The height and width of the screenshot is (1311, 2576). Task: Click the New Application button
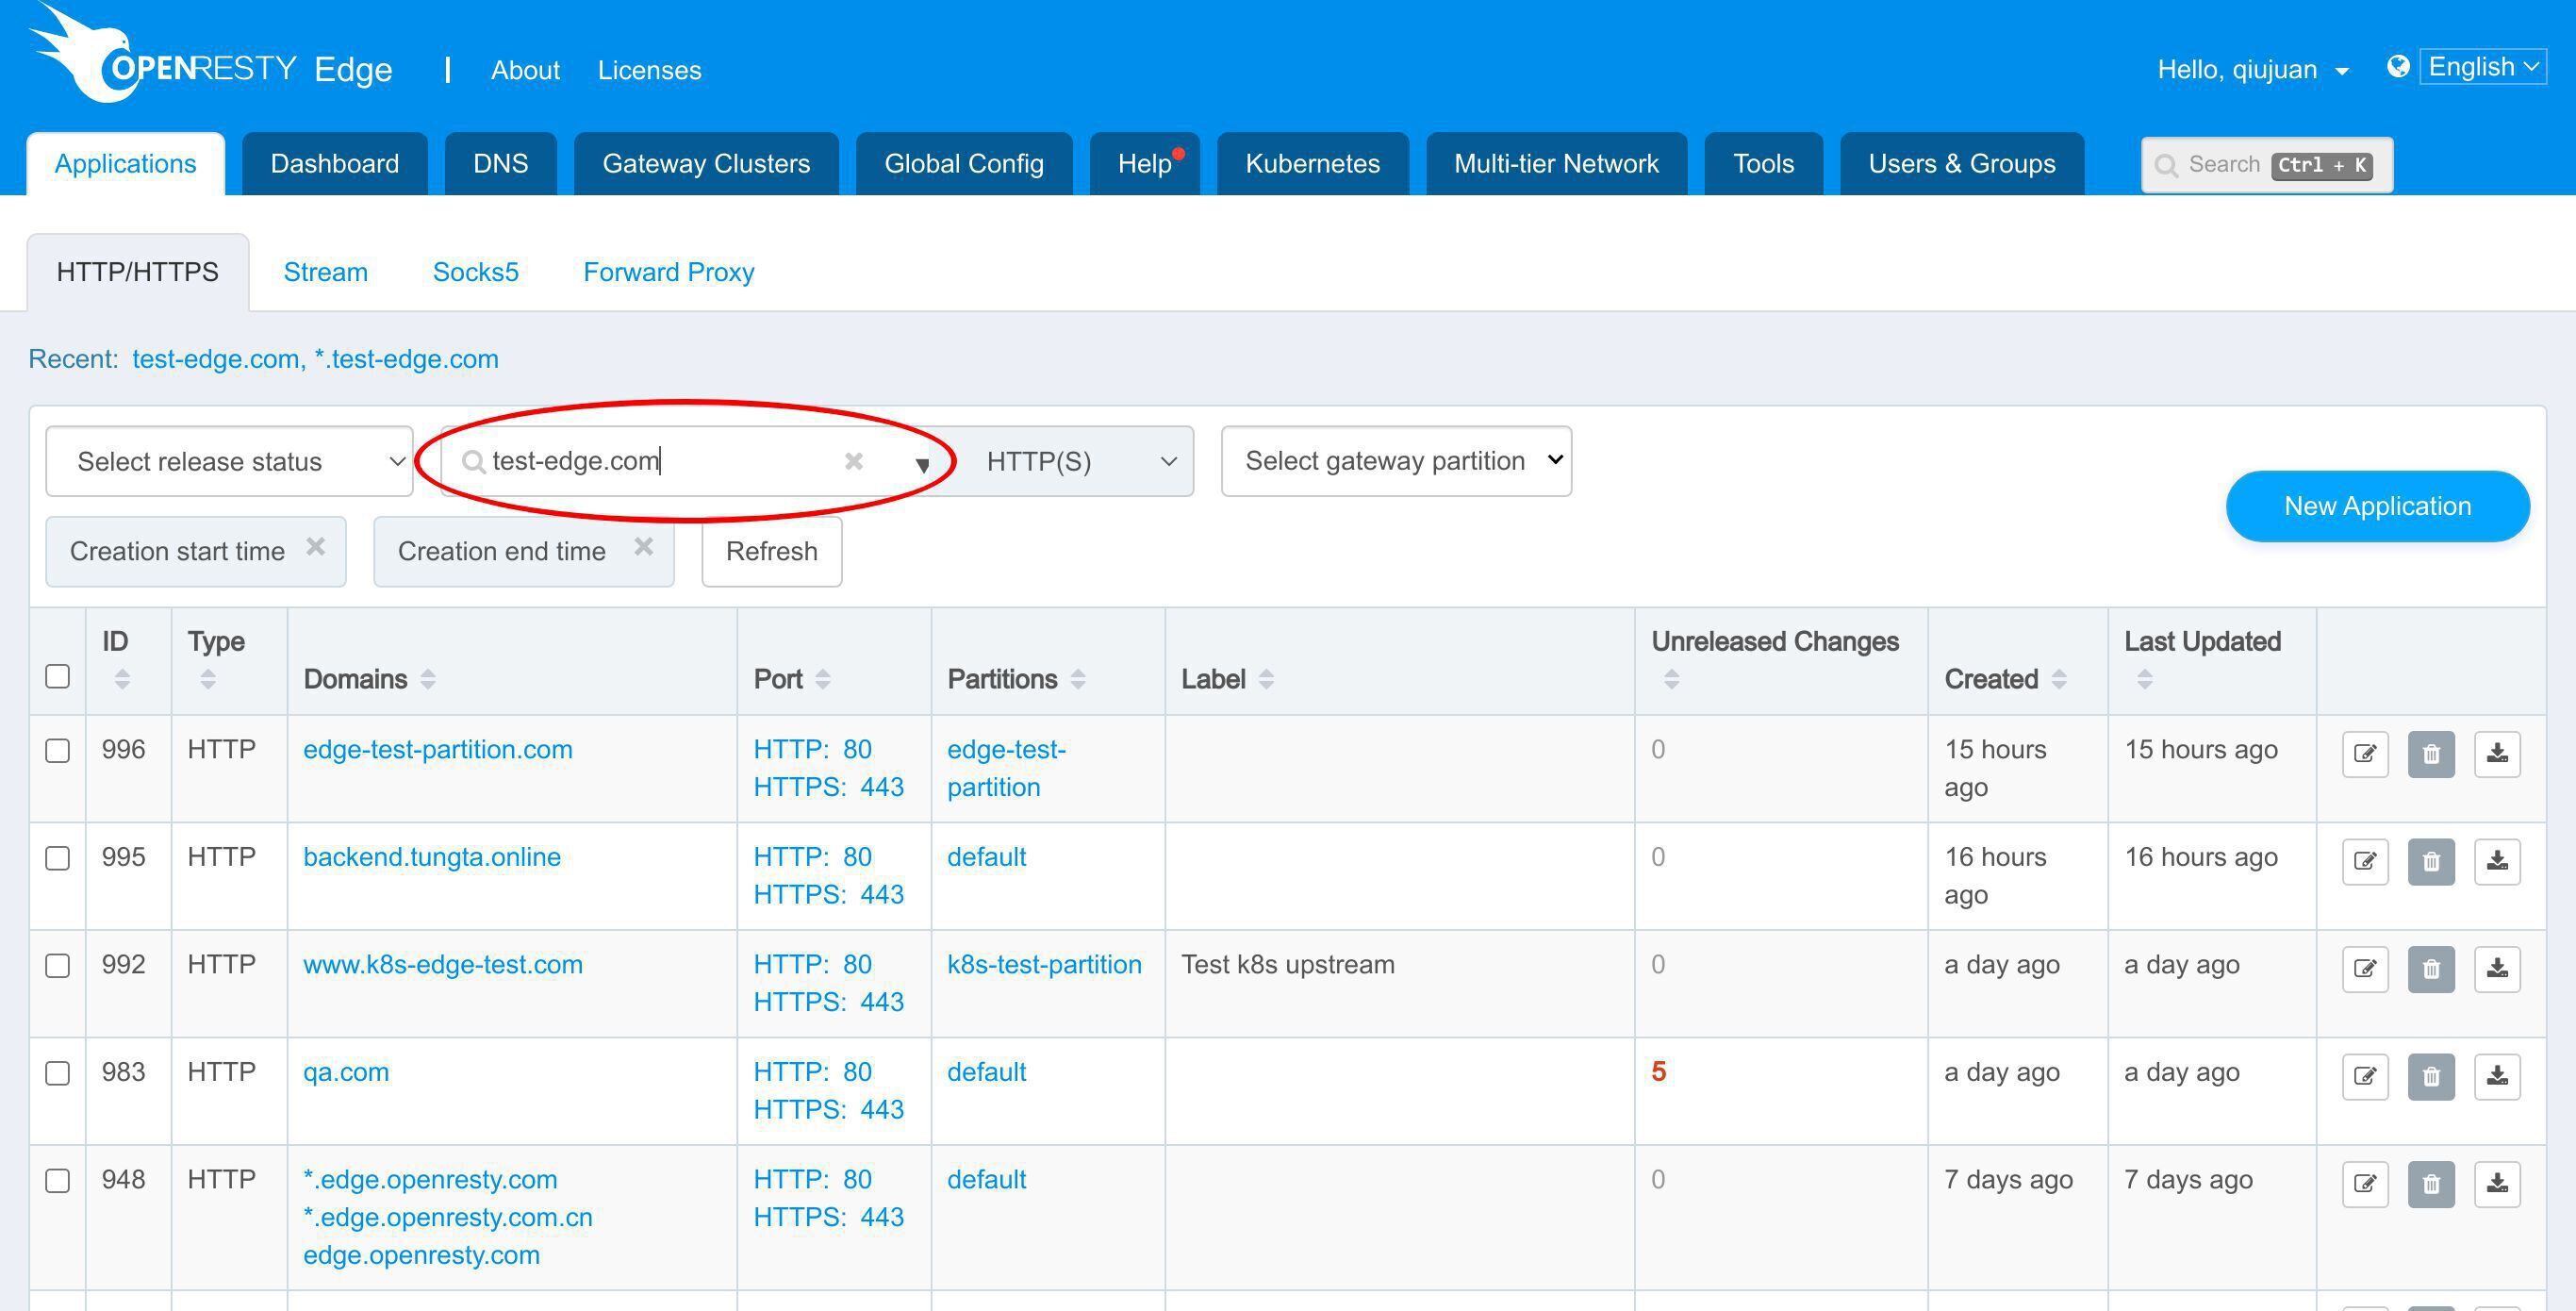pyautogui.click(x=2377, y=506)
